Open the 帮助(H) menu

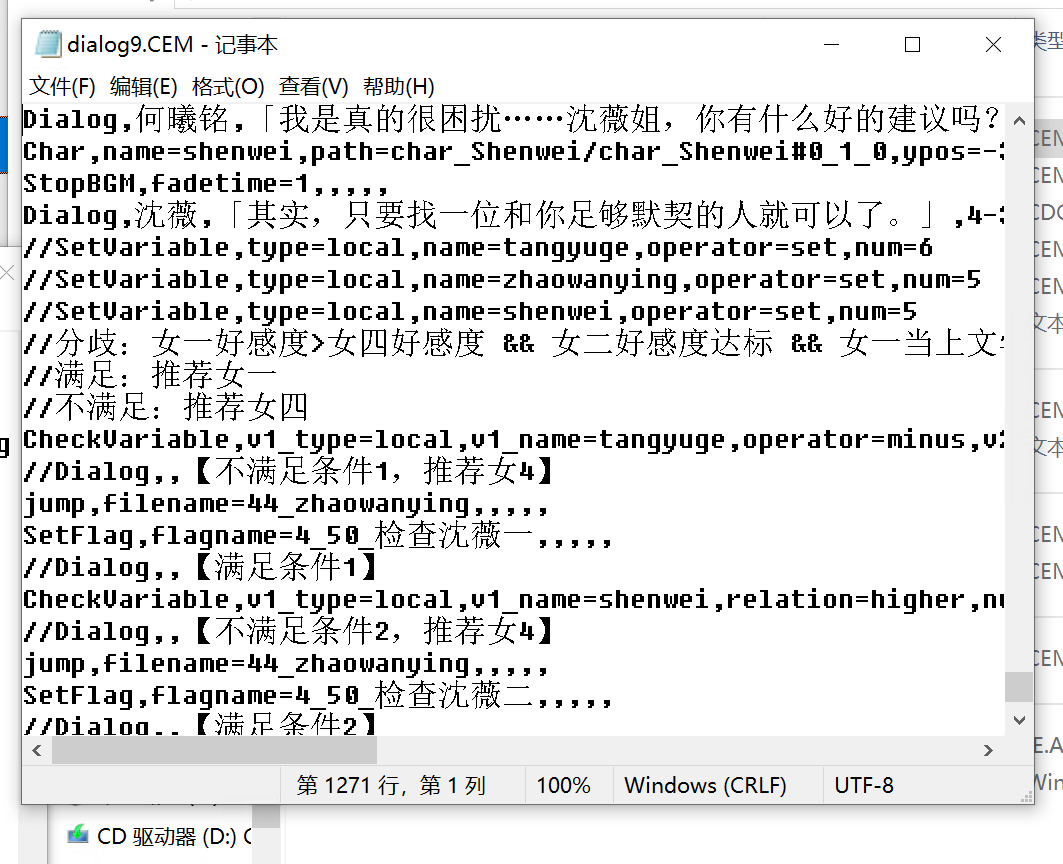click(x=399, y=86)
